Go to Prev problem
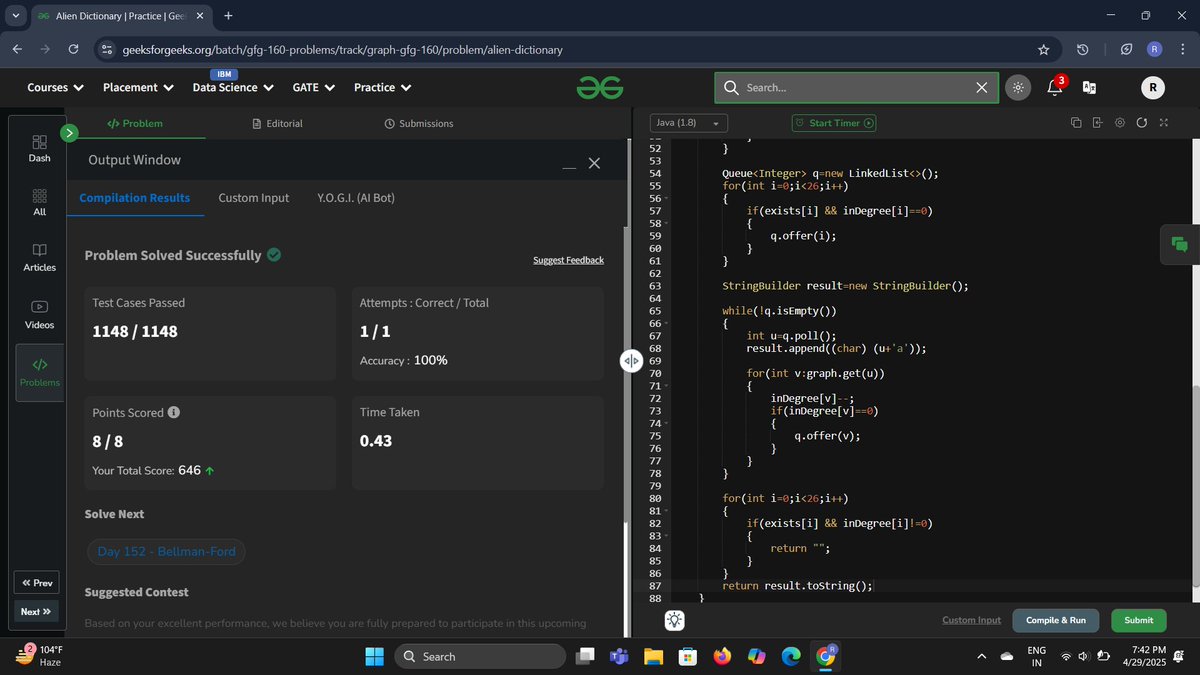Image resolution: width=1200 pixels, height=675 pixels. pyautogui.click(x=36, y=583)
